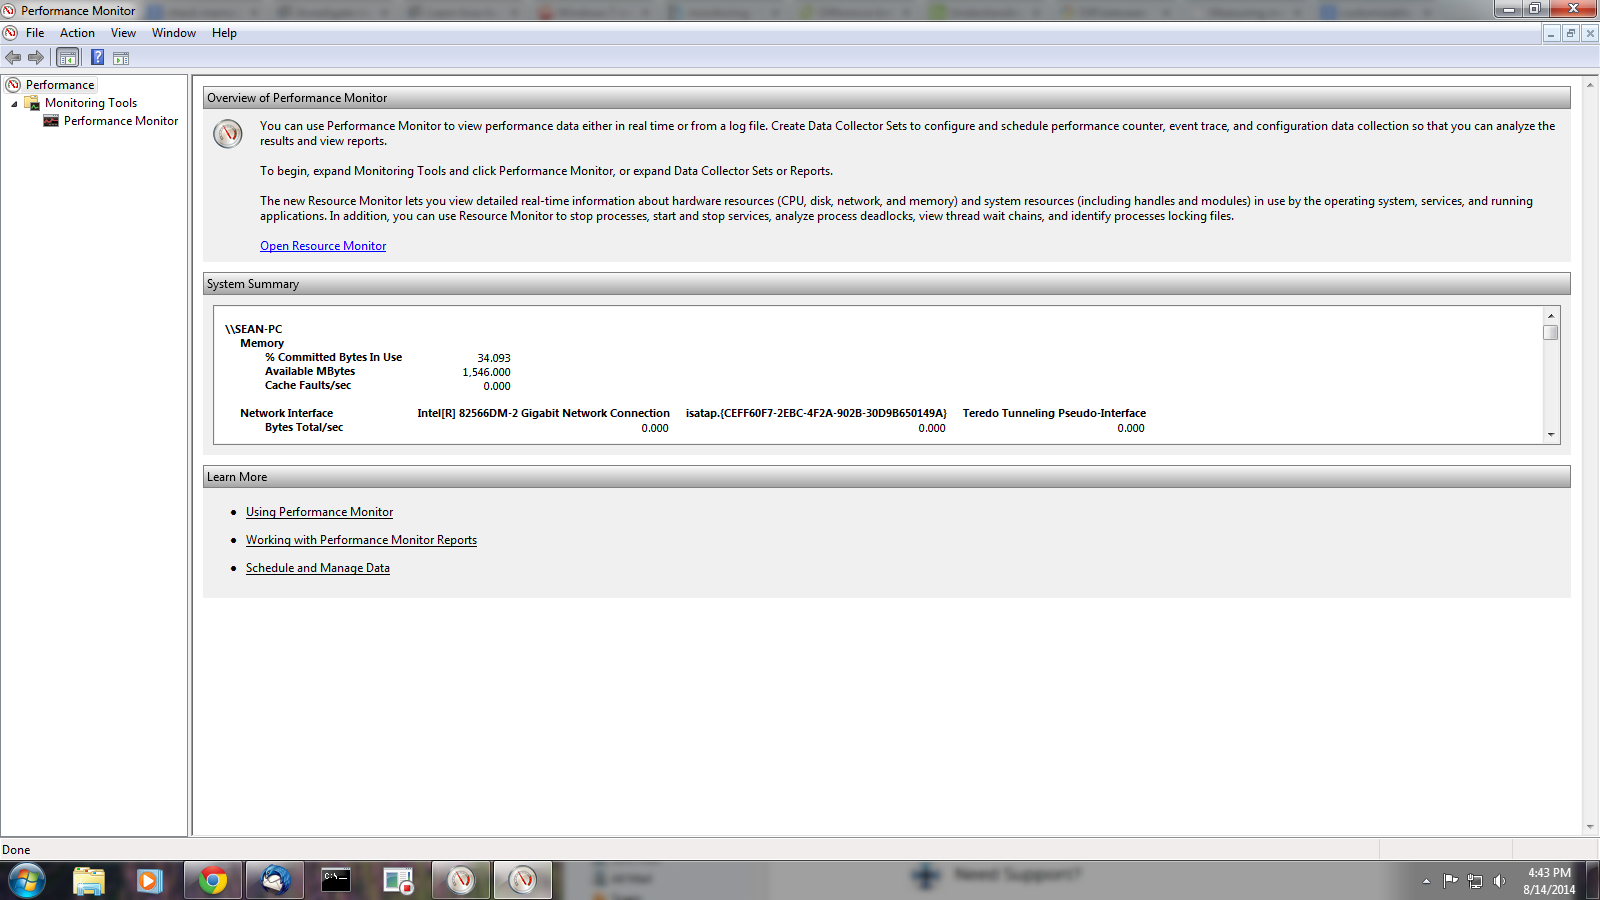The height and width of the screenshot is (900, 1600).
Task: Open the Action menu
Action: pyautogui.click(x=77, y=33)
